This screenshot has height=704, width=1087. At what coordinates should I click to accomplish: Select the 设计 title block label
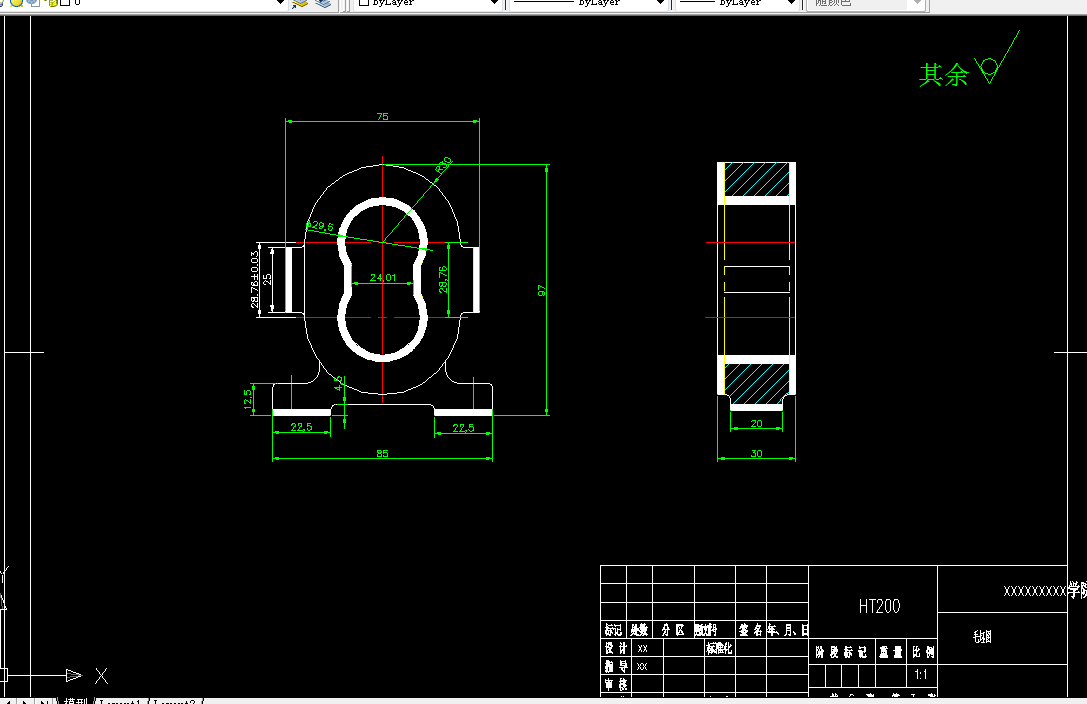click(616, 648)
